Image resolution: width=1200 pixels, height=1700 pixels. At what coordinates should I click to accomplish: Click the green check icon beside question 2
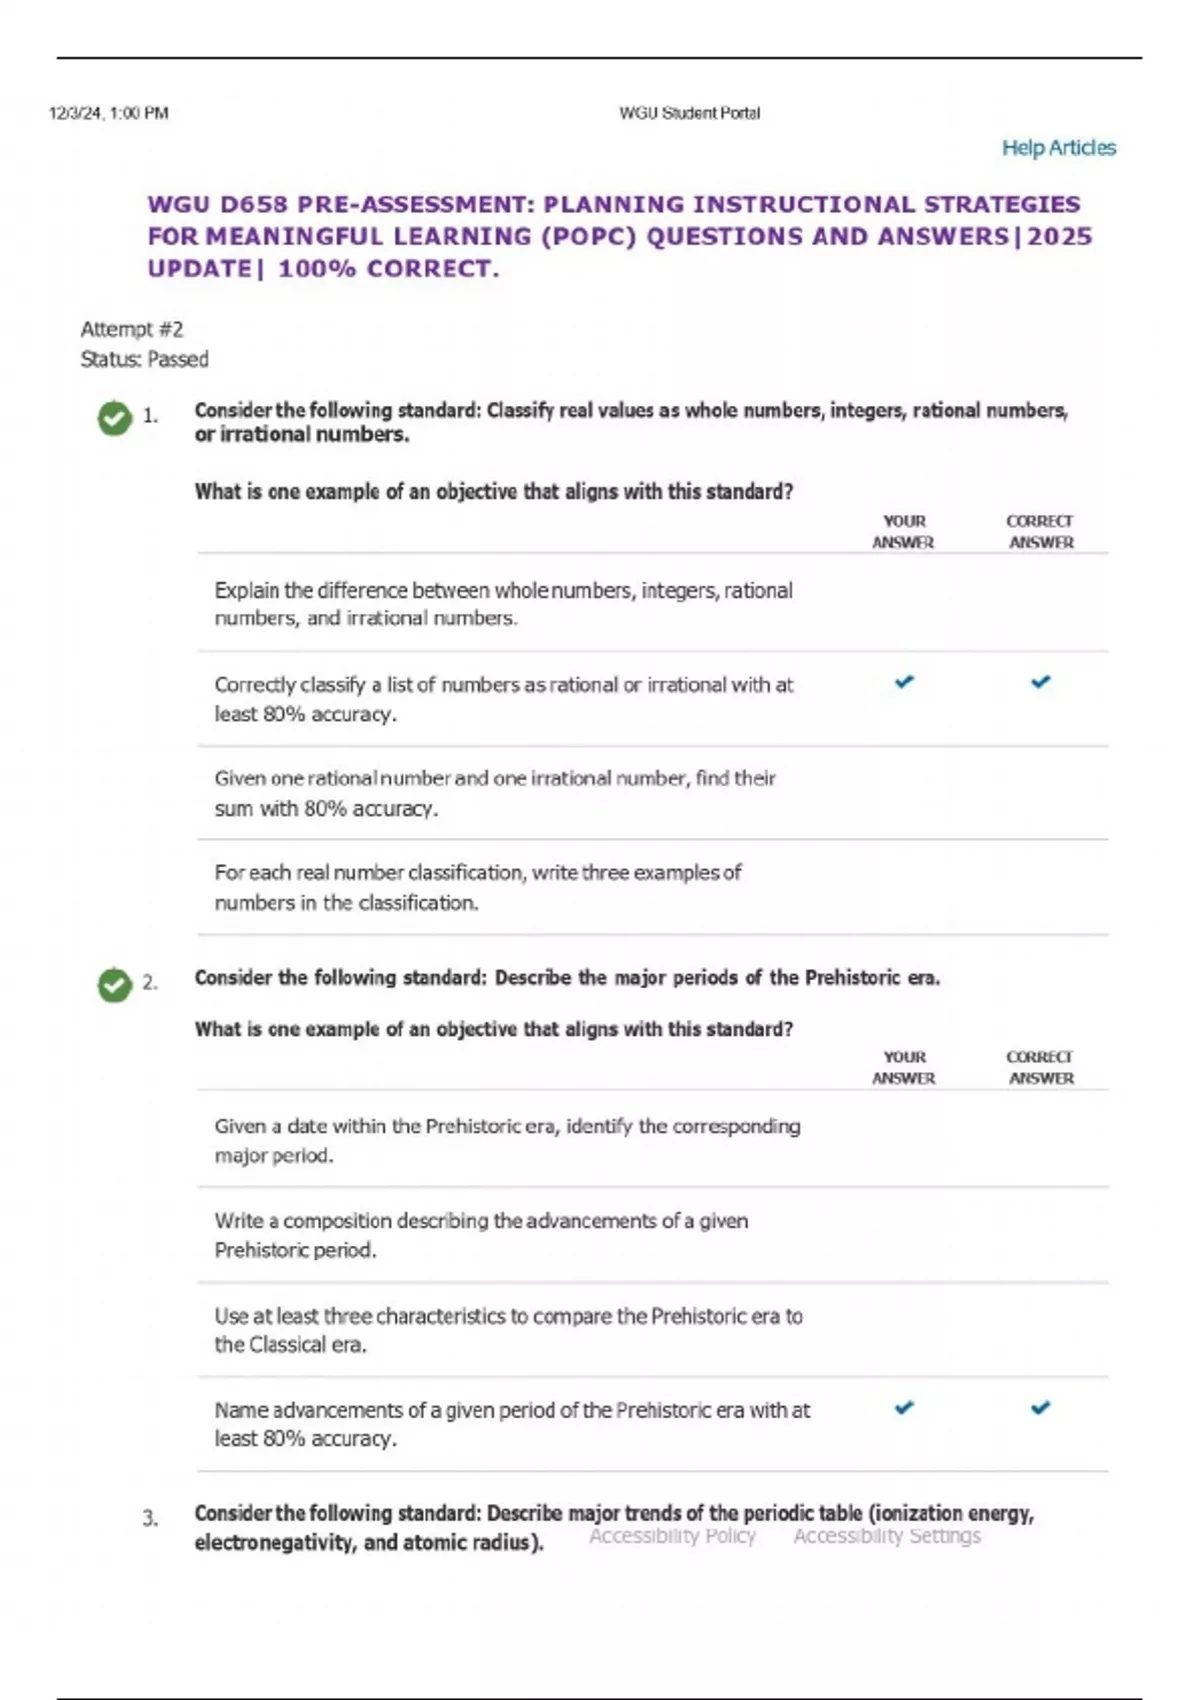click(x=115, y=985)
